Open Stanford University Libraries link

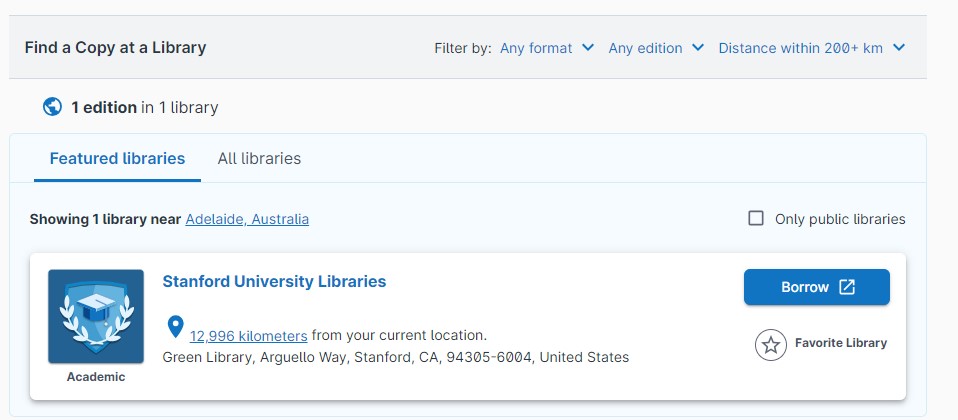(274, 281)
